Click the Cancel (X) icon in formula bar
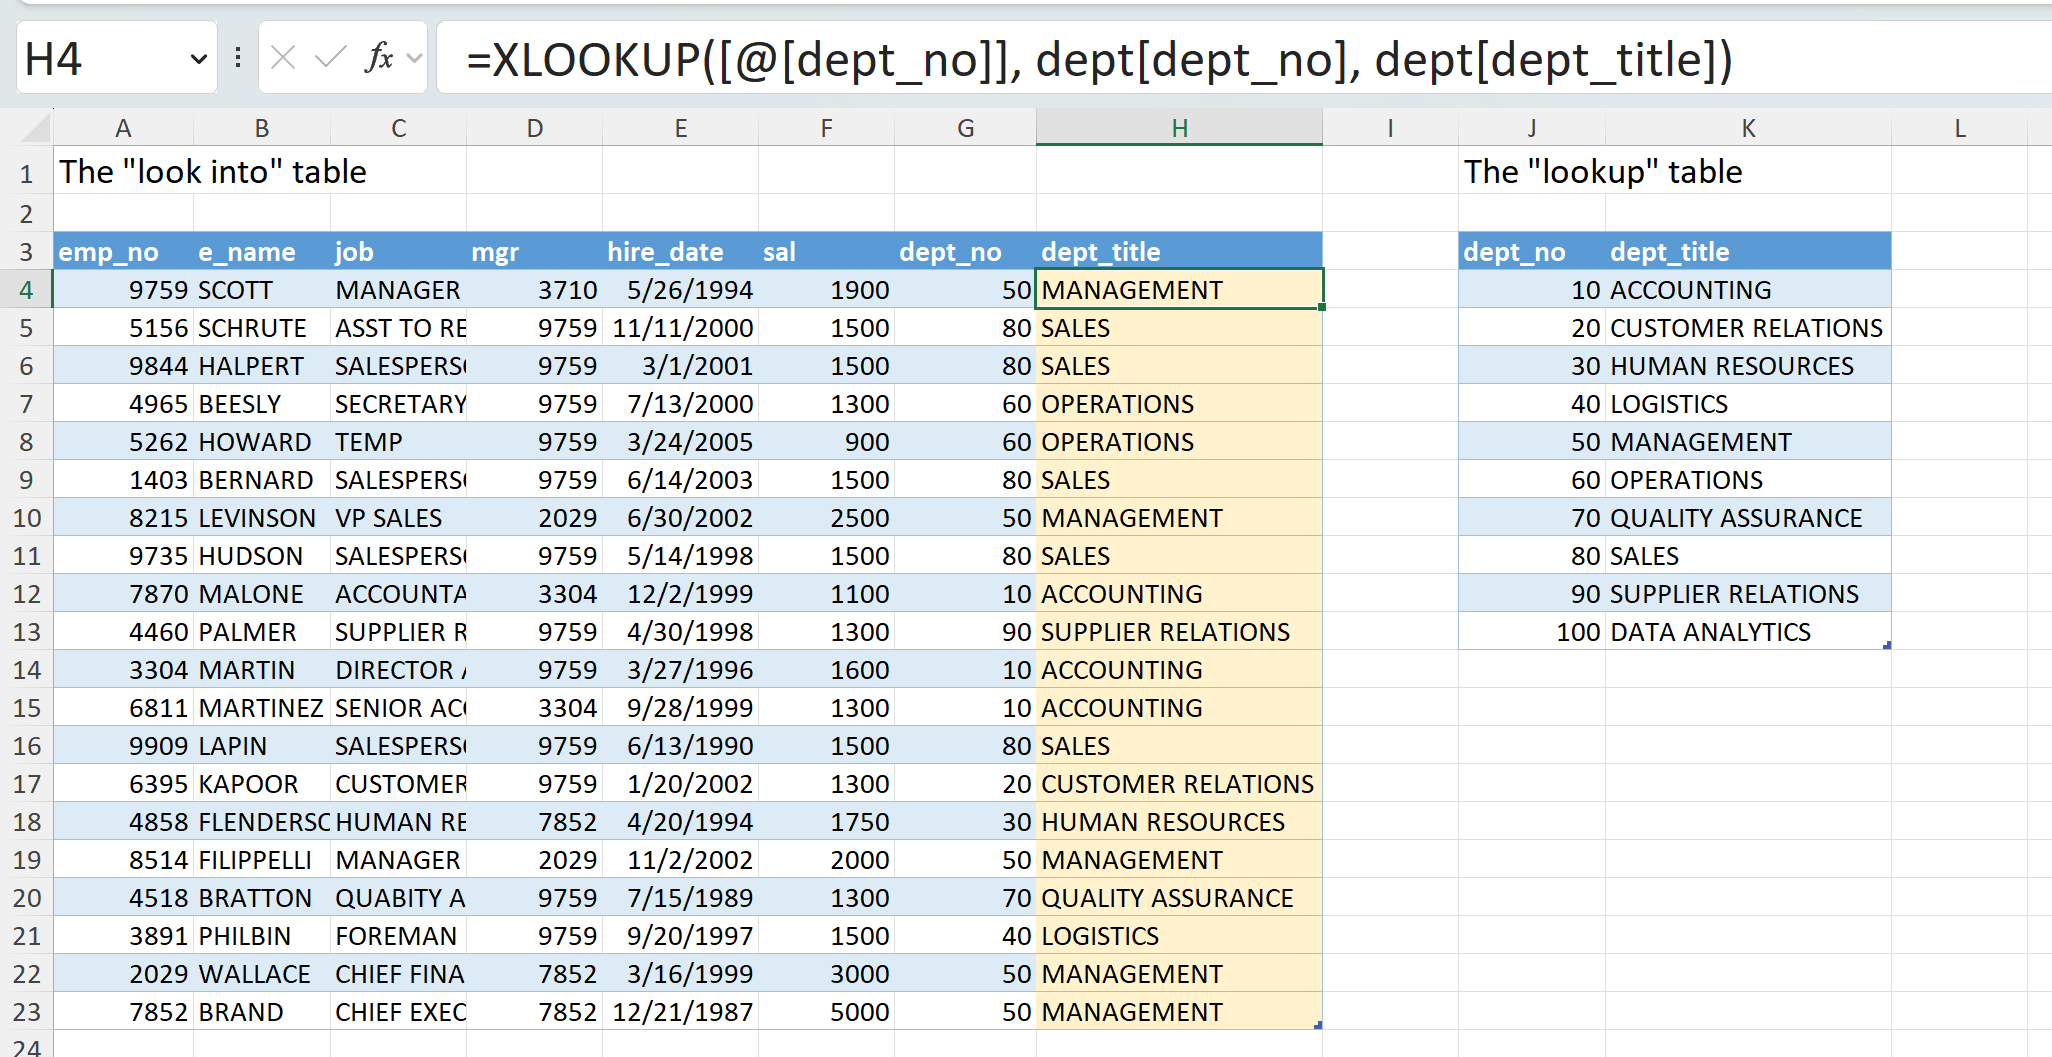 tap(283, 58)
